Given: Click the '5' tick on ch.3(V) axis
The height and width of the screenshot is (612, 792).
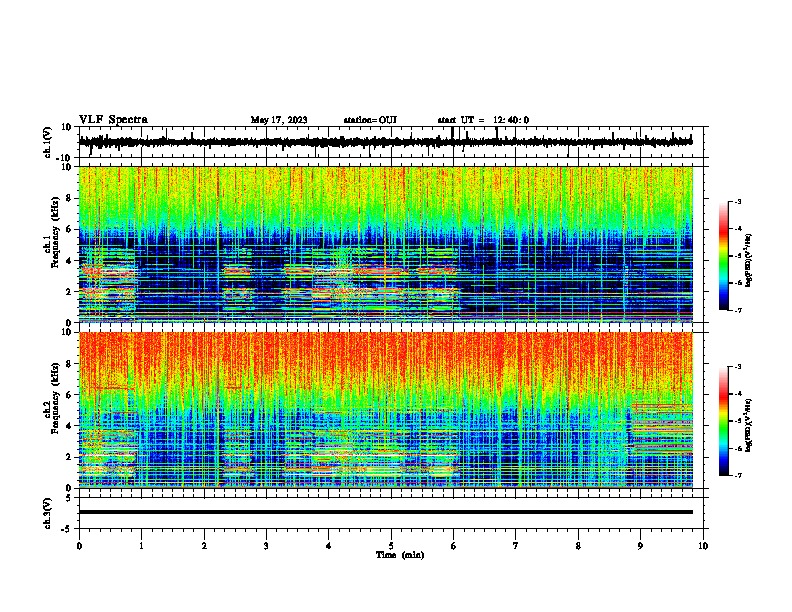Looking at the screenshot, I should point(69,497).
